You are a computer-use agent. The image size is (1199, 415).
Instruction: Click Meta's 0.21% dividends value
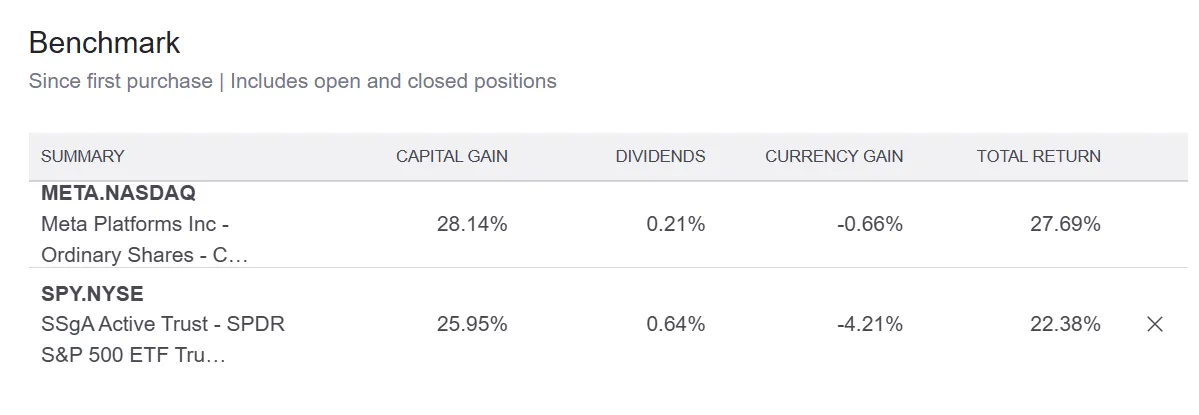tap(675, 225)
